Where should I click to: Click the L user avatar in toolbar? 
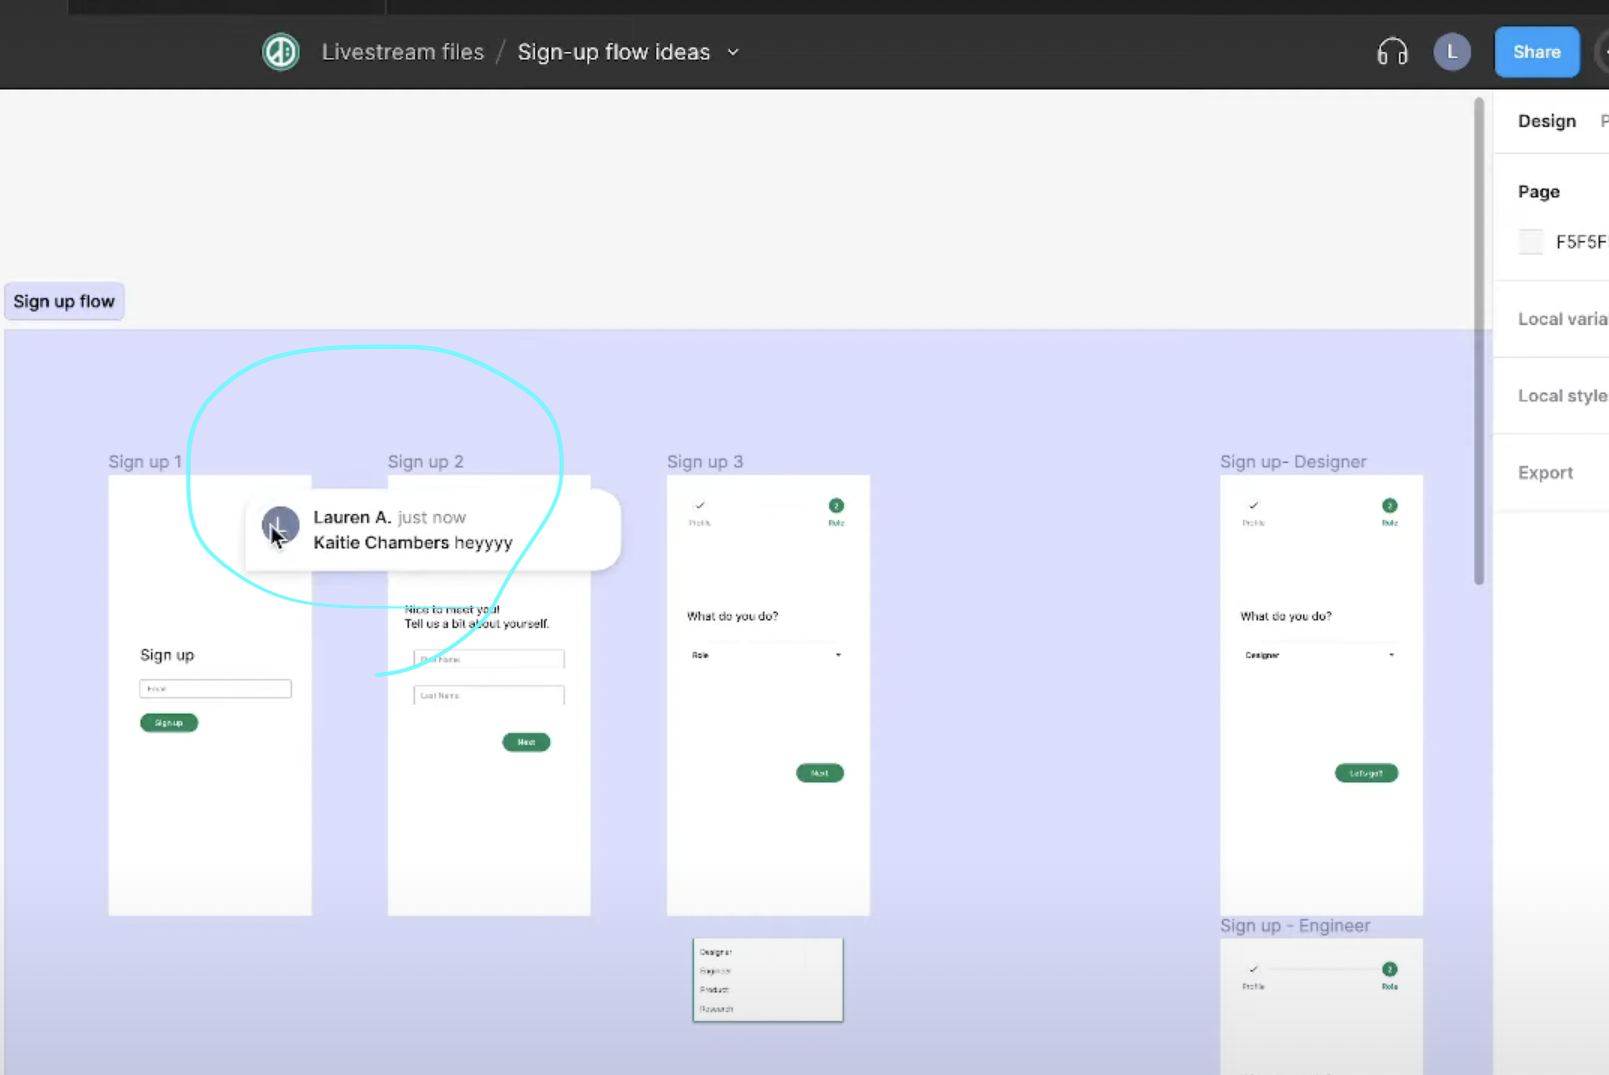[x=1452, y=52]
